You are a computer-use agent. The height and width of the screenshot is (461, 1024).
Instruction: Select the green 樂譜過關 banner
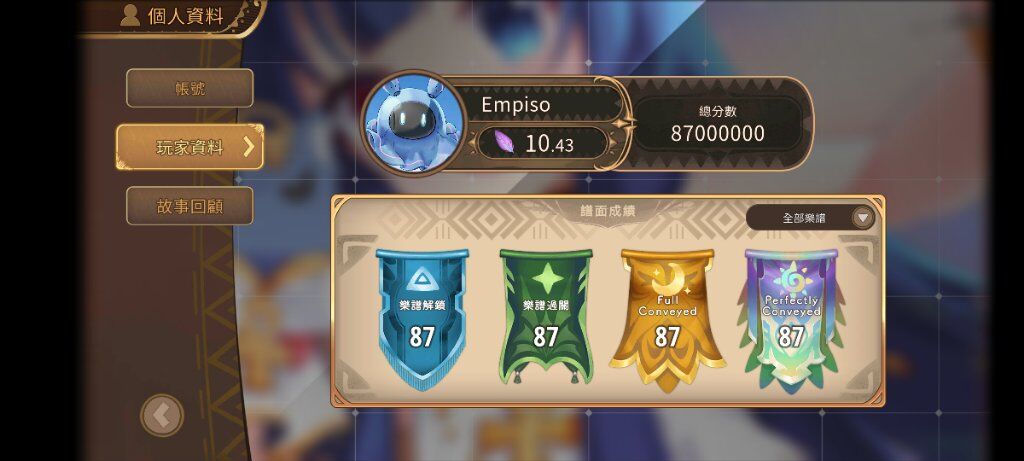tap(545, 316)
